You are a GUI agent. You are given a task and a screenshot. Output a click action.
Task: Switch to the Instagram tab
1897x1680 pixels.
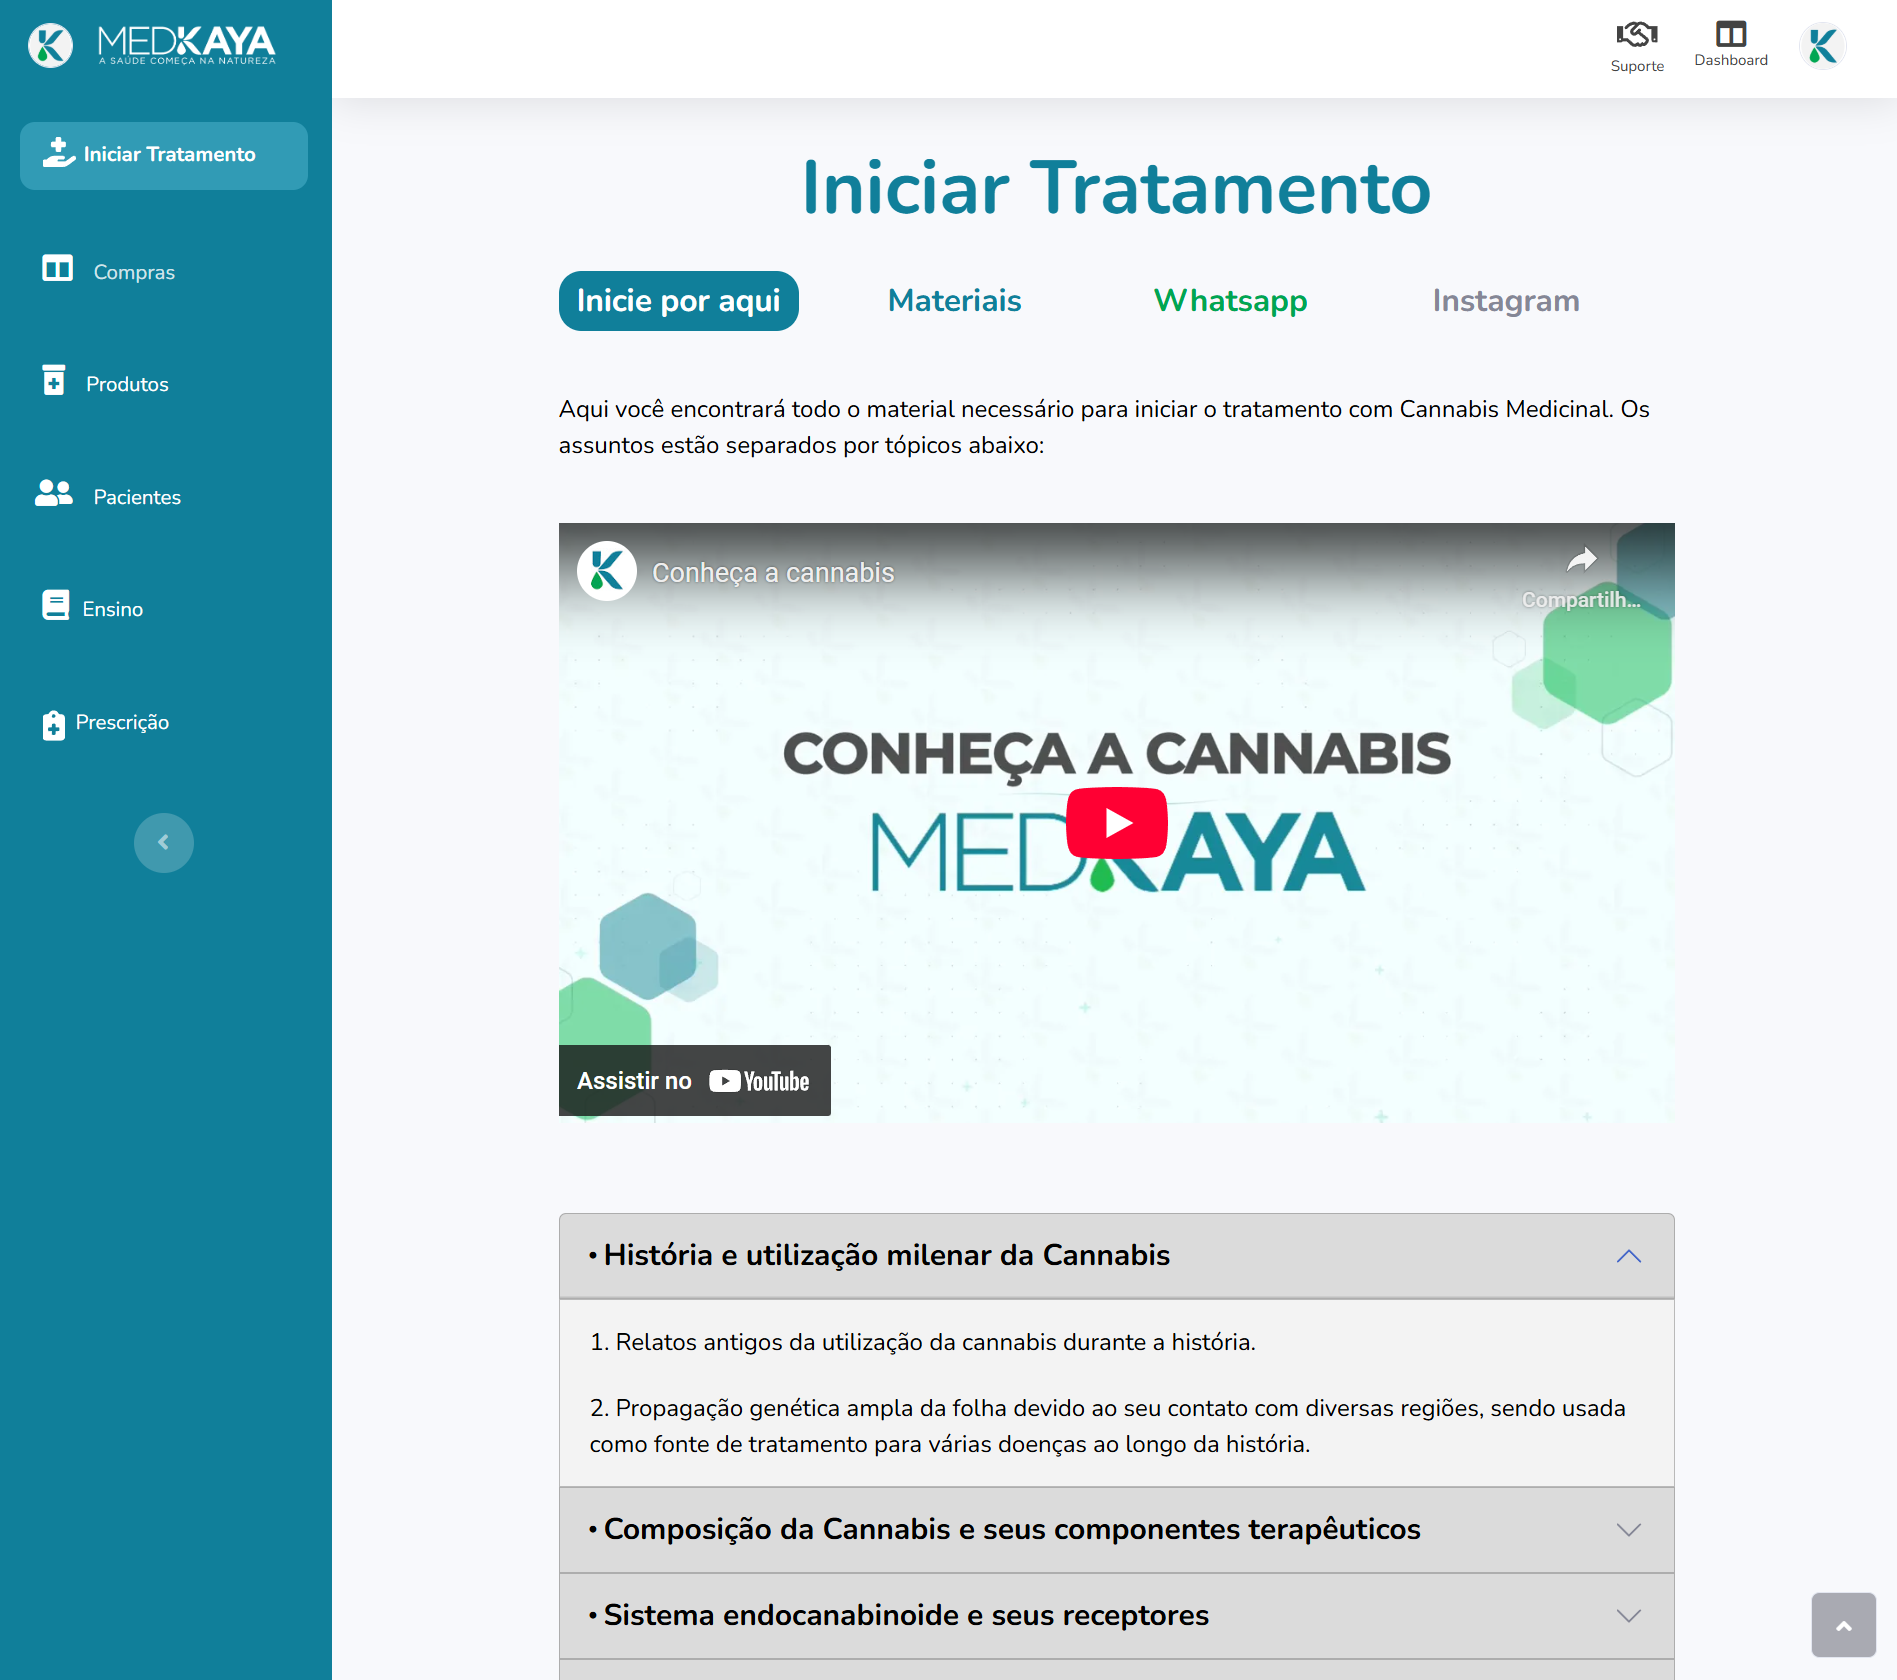coord(1506,301)
